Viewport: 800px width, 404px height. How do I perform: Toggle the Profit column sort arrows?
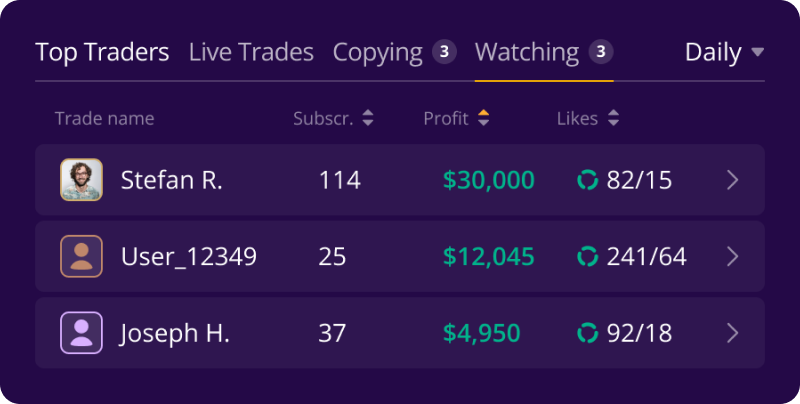click(x=483, y=118)
